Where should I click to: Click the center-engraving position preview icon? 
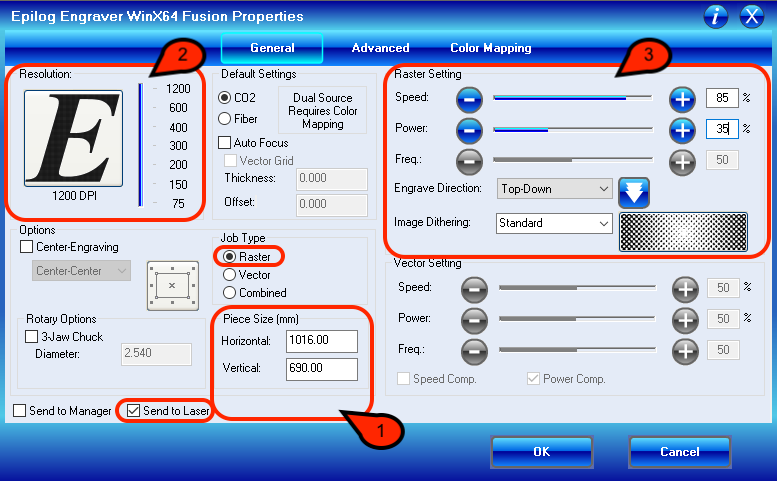click(172, 284)
